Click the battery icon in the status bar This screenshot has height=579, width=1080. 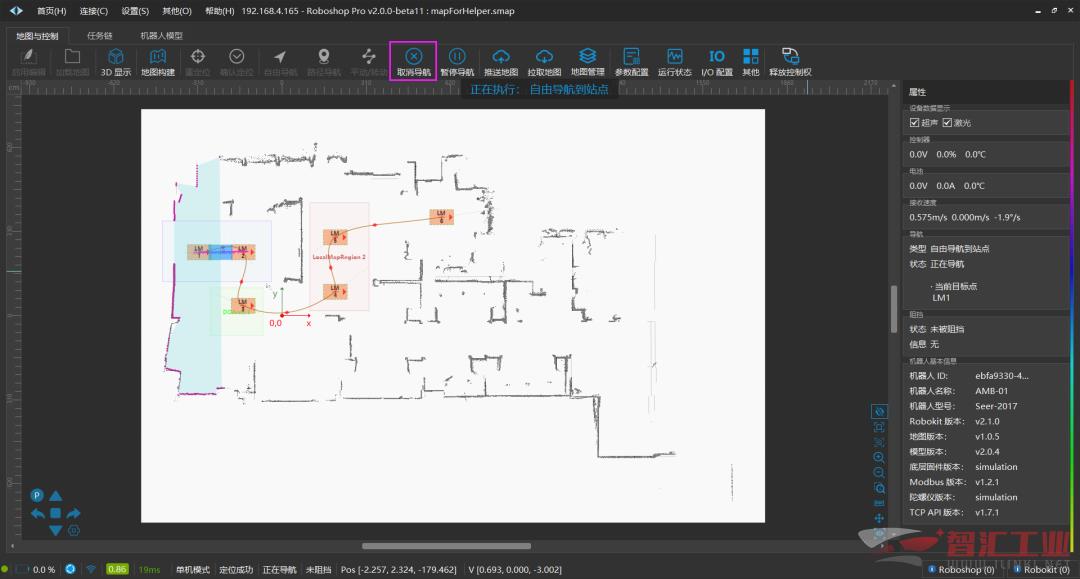[x=23, y=569]
